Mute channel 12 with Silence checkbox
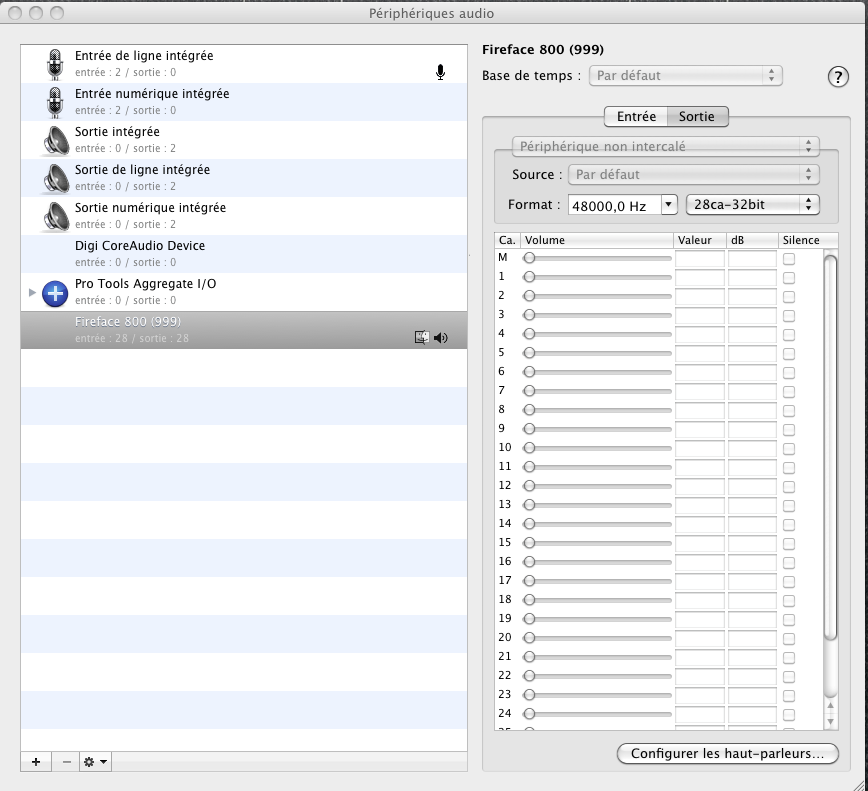This screenshot has height=791, width=868. click(x=789, y=486)
